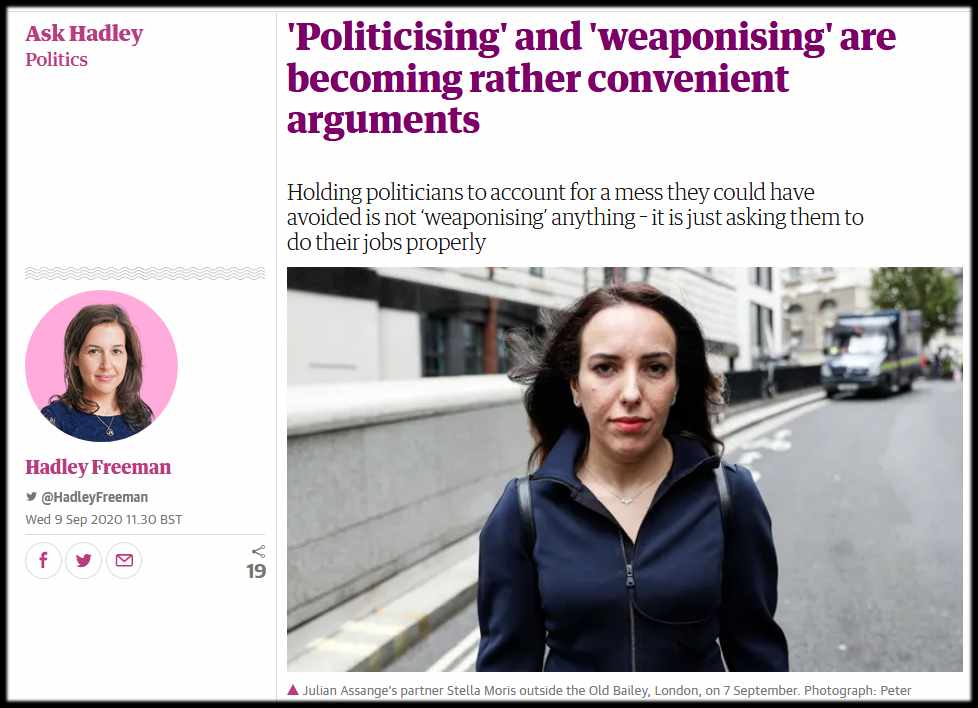Click the share count icon above 19

pyautogui.click(x=258, y=551)
